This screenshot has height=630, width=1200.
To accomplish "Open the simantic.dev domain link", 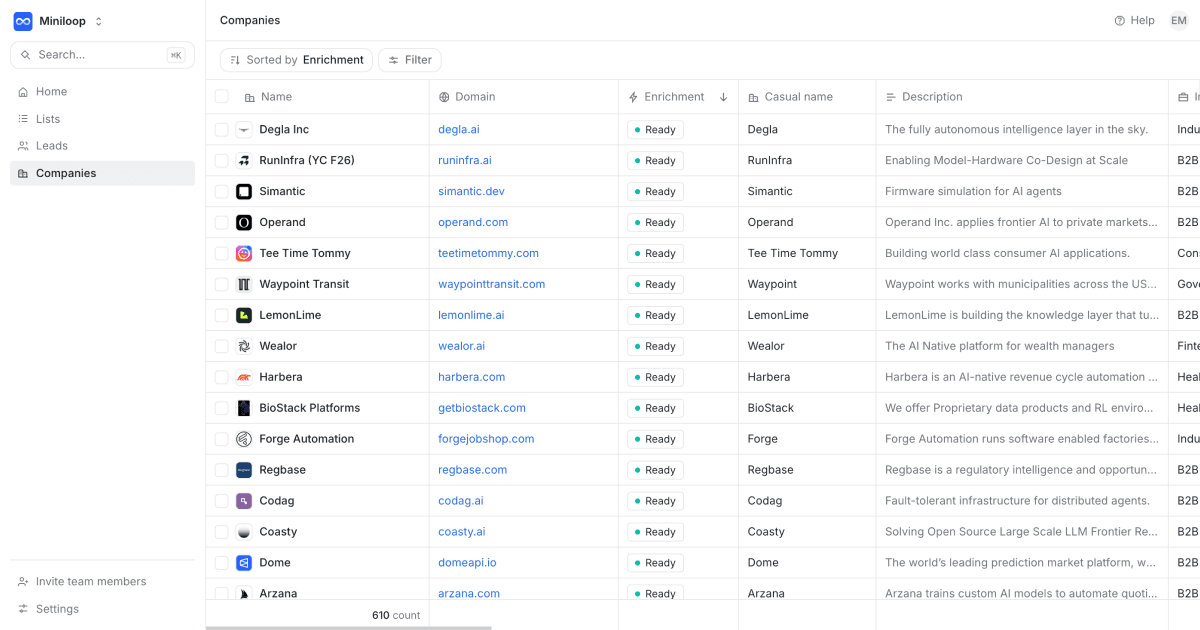I will tap(471, 192).
